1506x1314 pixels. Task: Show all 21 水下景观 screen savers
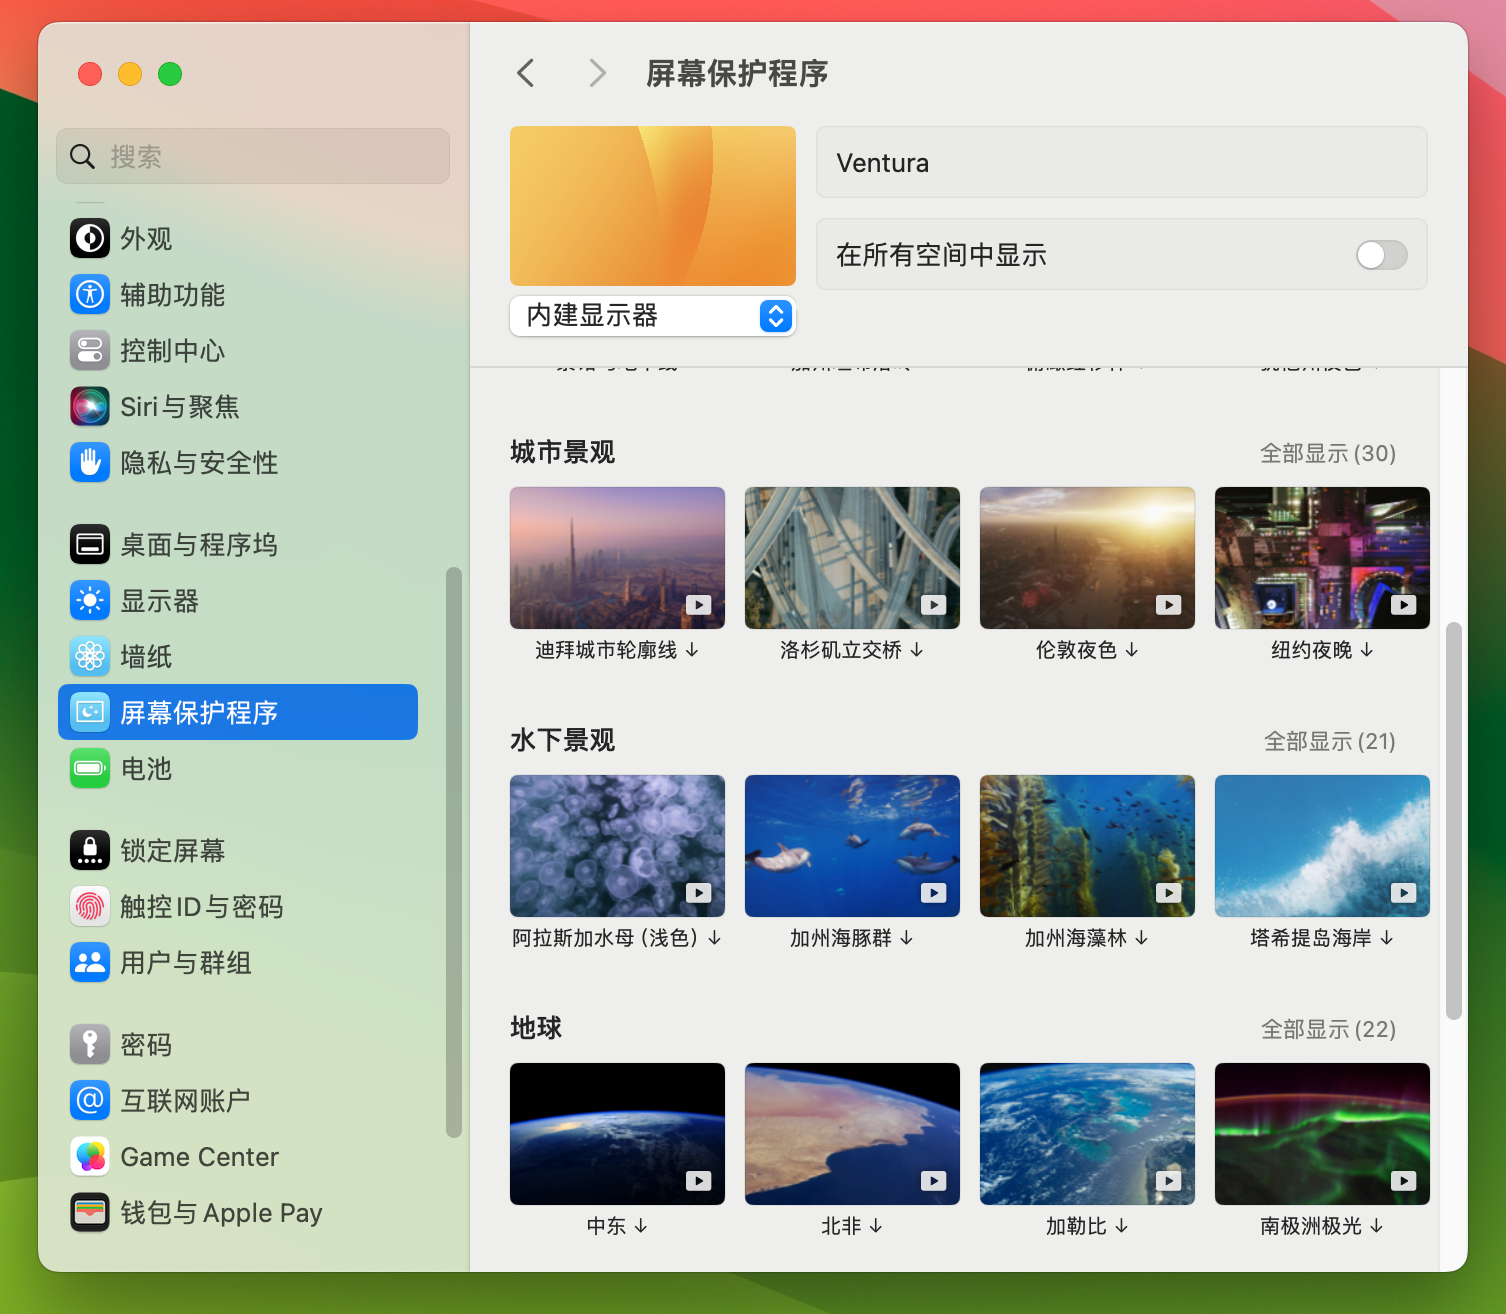(x=1328, y=741)
